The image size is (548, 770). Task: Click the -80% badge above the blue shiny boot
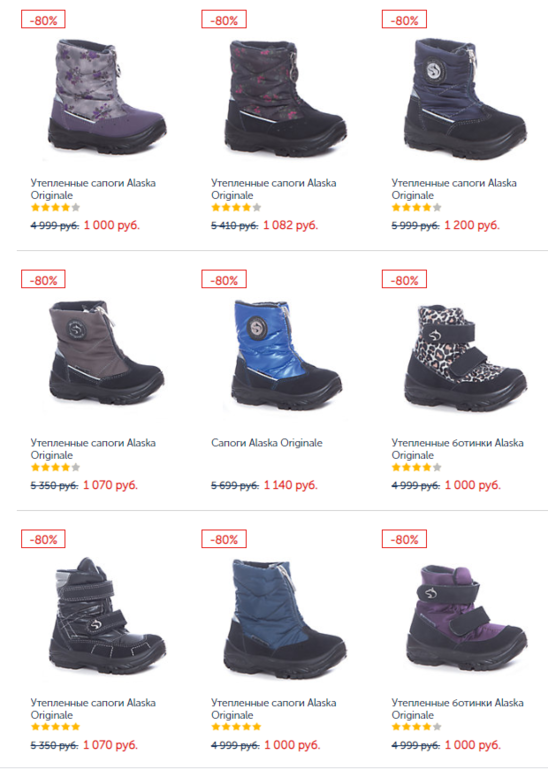tap(224, 280)
